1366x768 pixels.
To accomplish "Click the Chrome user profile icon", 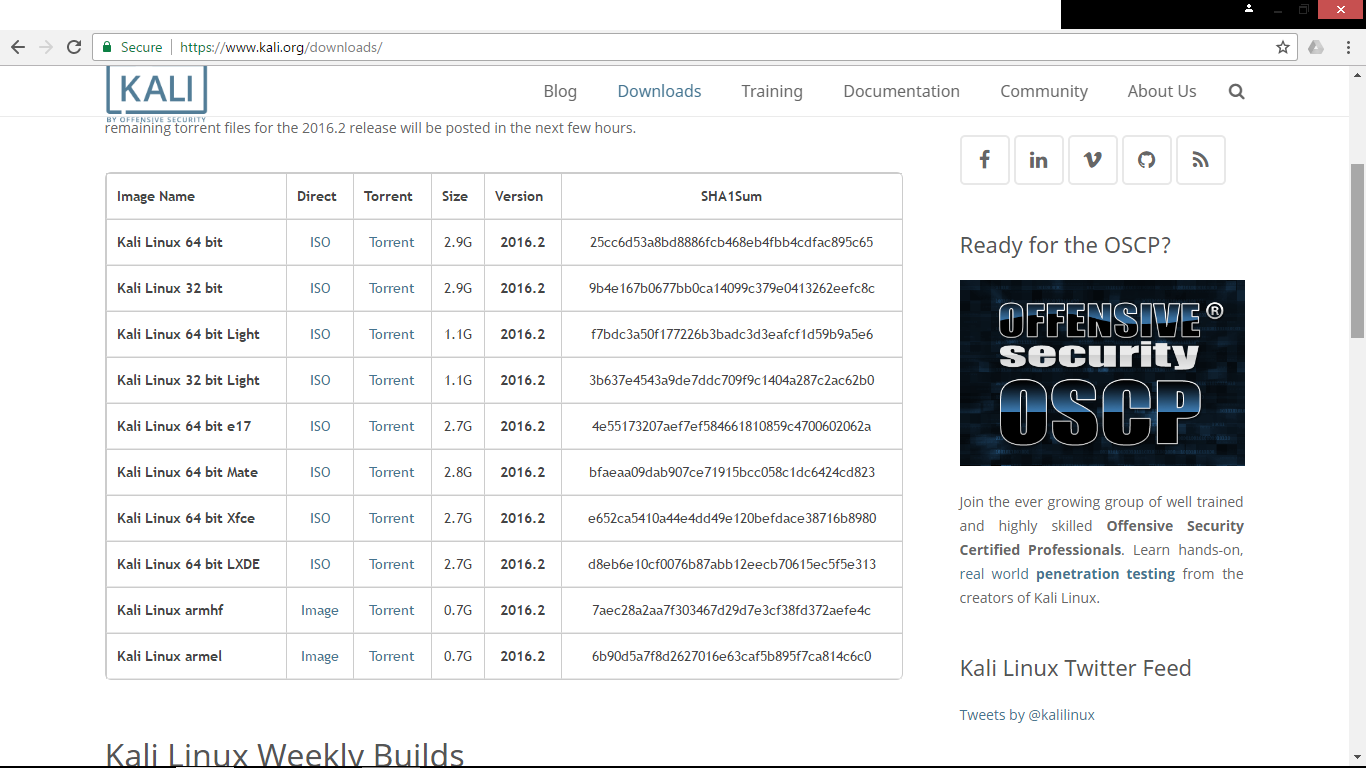I will pyautogui.click(x=1249, y=9).
